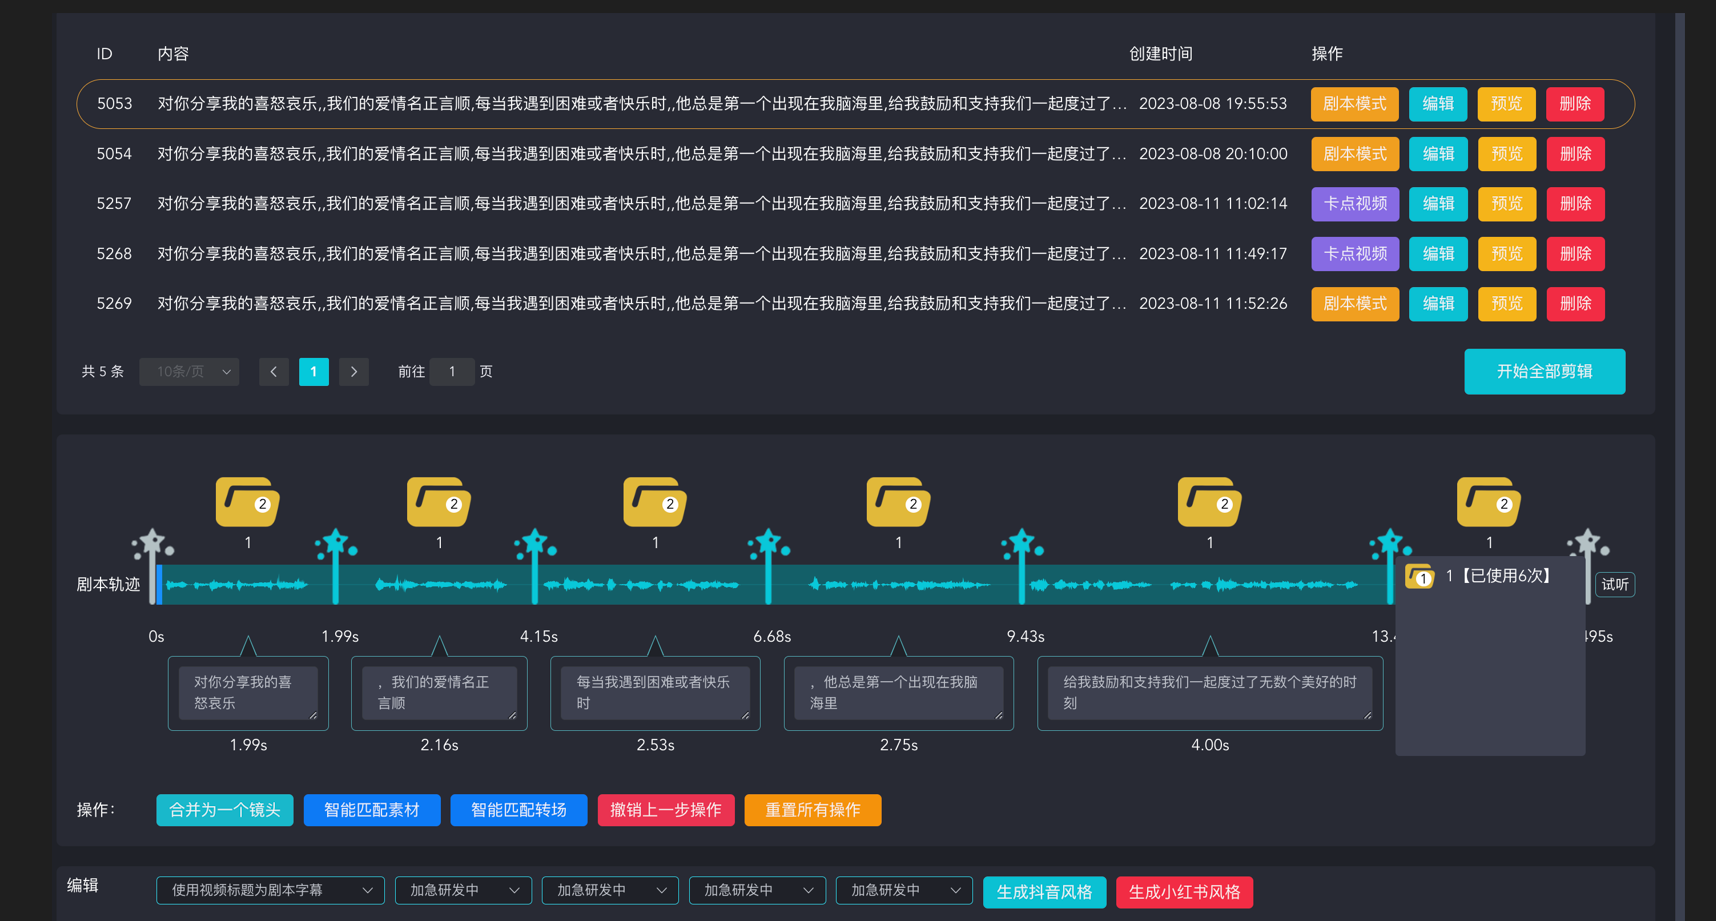This screenshot has height=921, width=1716.
Task: Open the folder icon above the first script segment
Action: coord(246,502)
